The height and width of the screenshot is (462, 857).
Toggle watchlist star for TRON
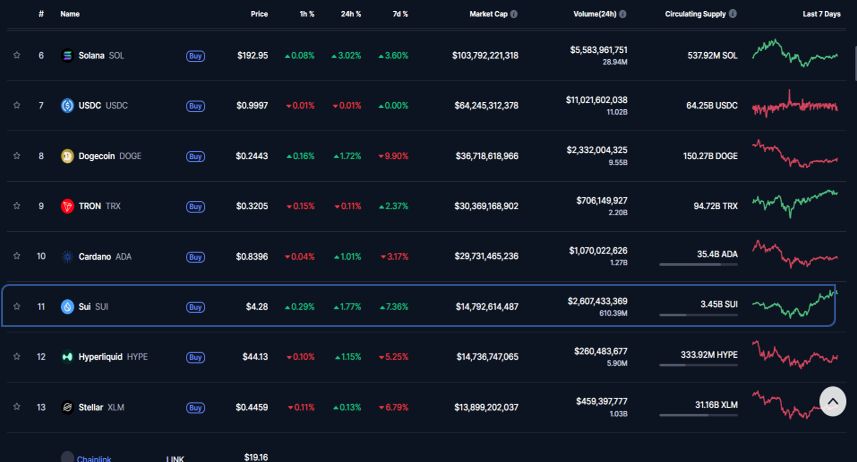pos(16,206)
